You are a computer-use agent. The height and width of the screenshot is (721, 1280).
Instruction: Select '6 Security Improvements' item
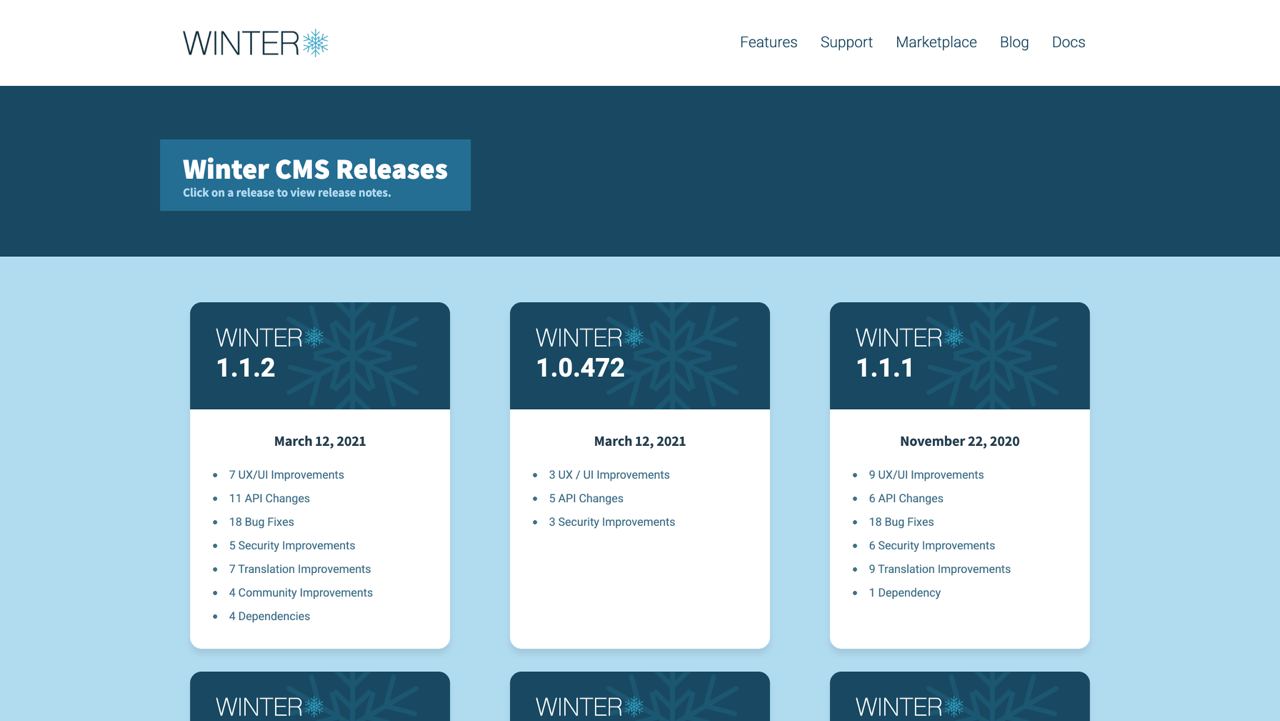932,546
